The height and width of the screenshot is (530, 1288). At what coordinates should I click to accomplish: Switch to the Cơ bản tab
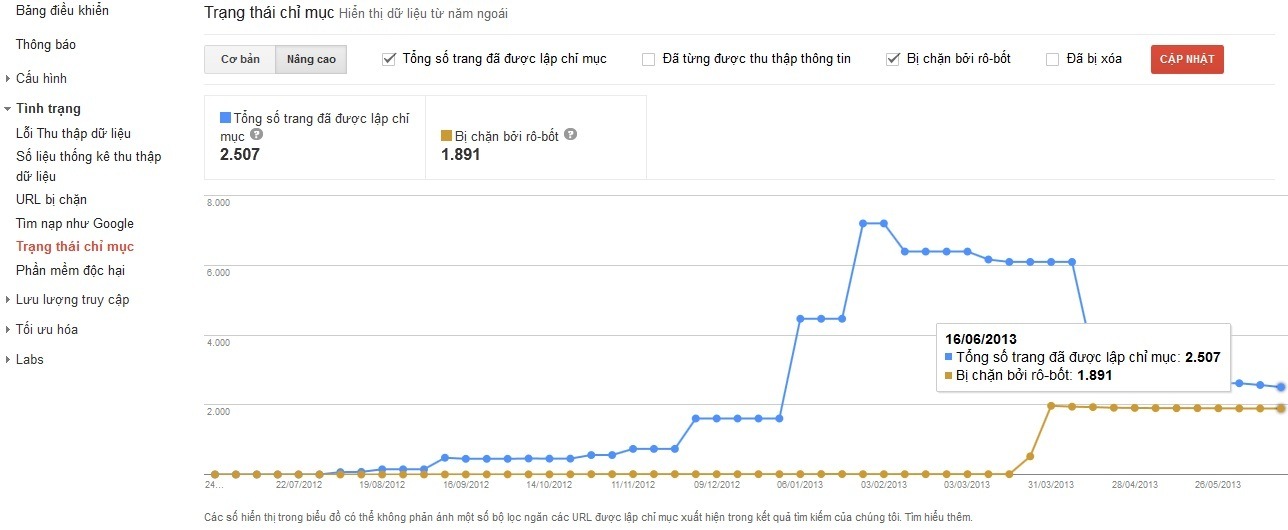click(x=240, y=59)
